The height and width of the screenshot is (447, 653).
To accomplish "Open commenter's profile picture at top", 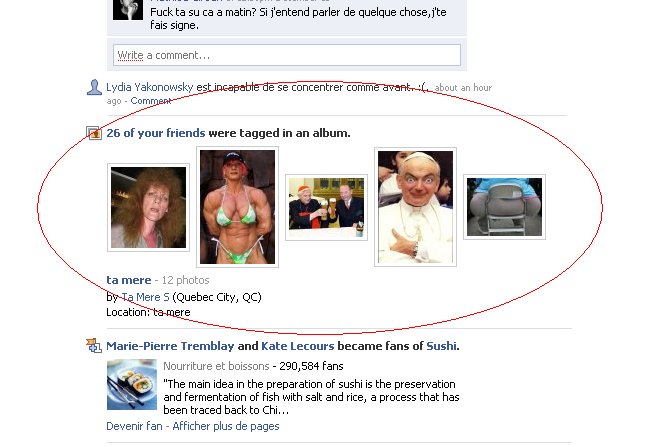I will [128, 10].
